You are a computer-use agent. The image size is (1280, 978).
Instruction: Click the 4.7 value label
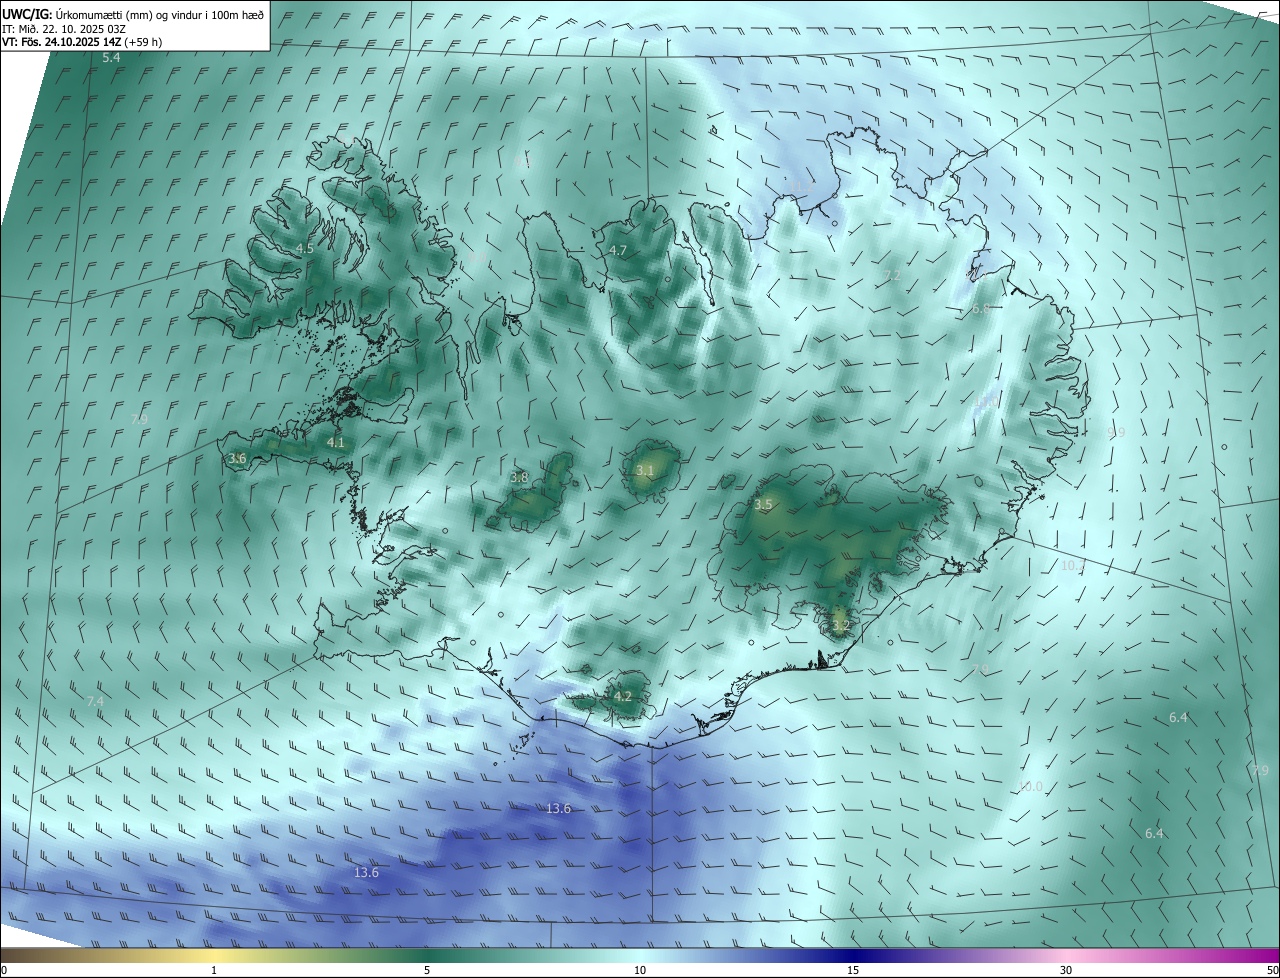click(x=617, y=250)
